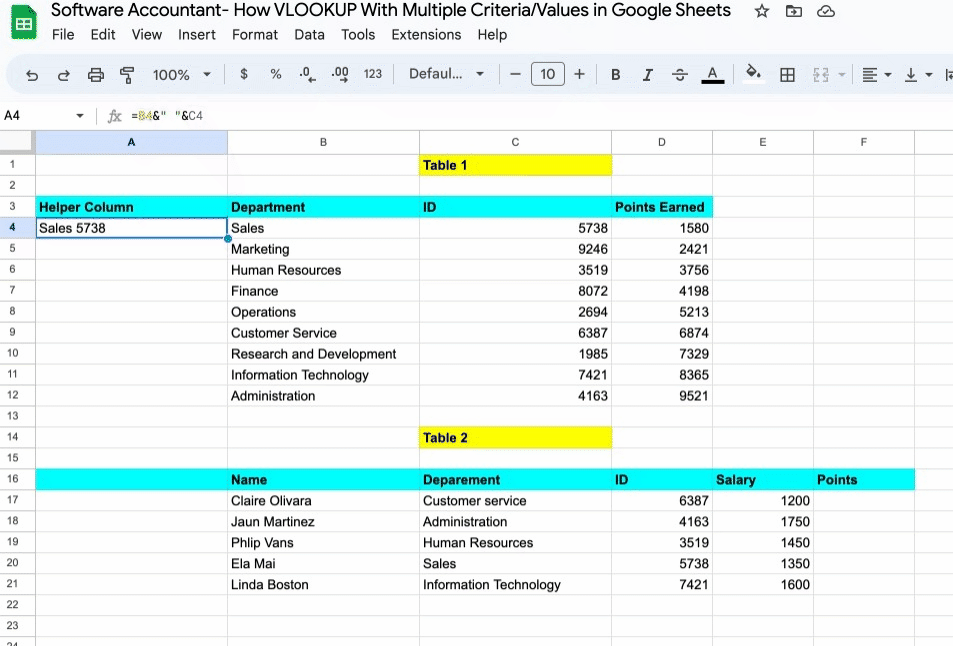Increase font size with plus button
This screenshot has width=953, height=646.
click(579, 74)
